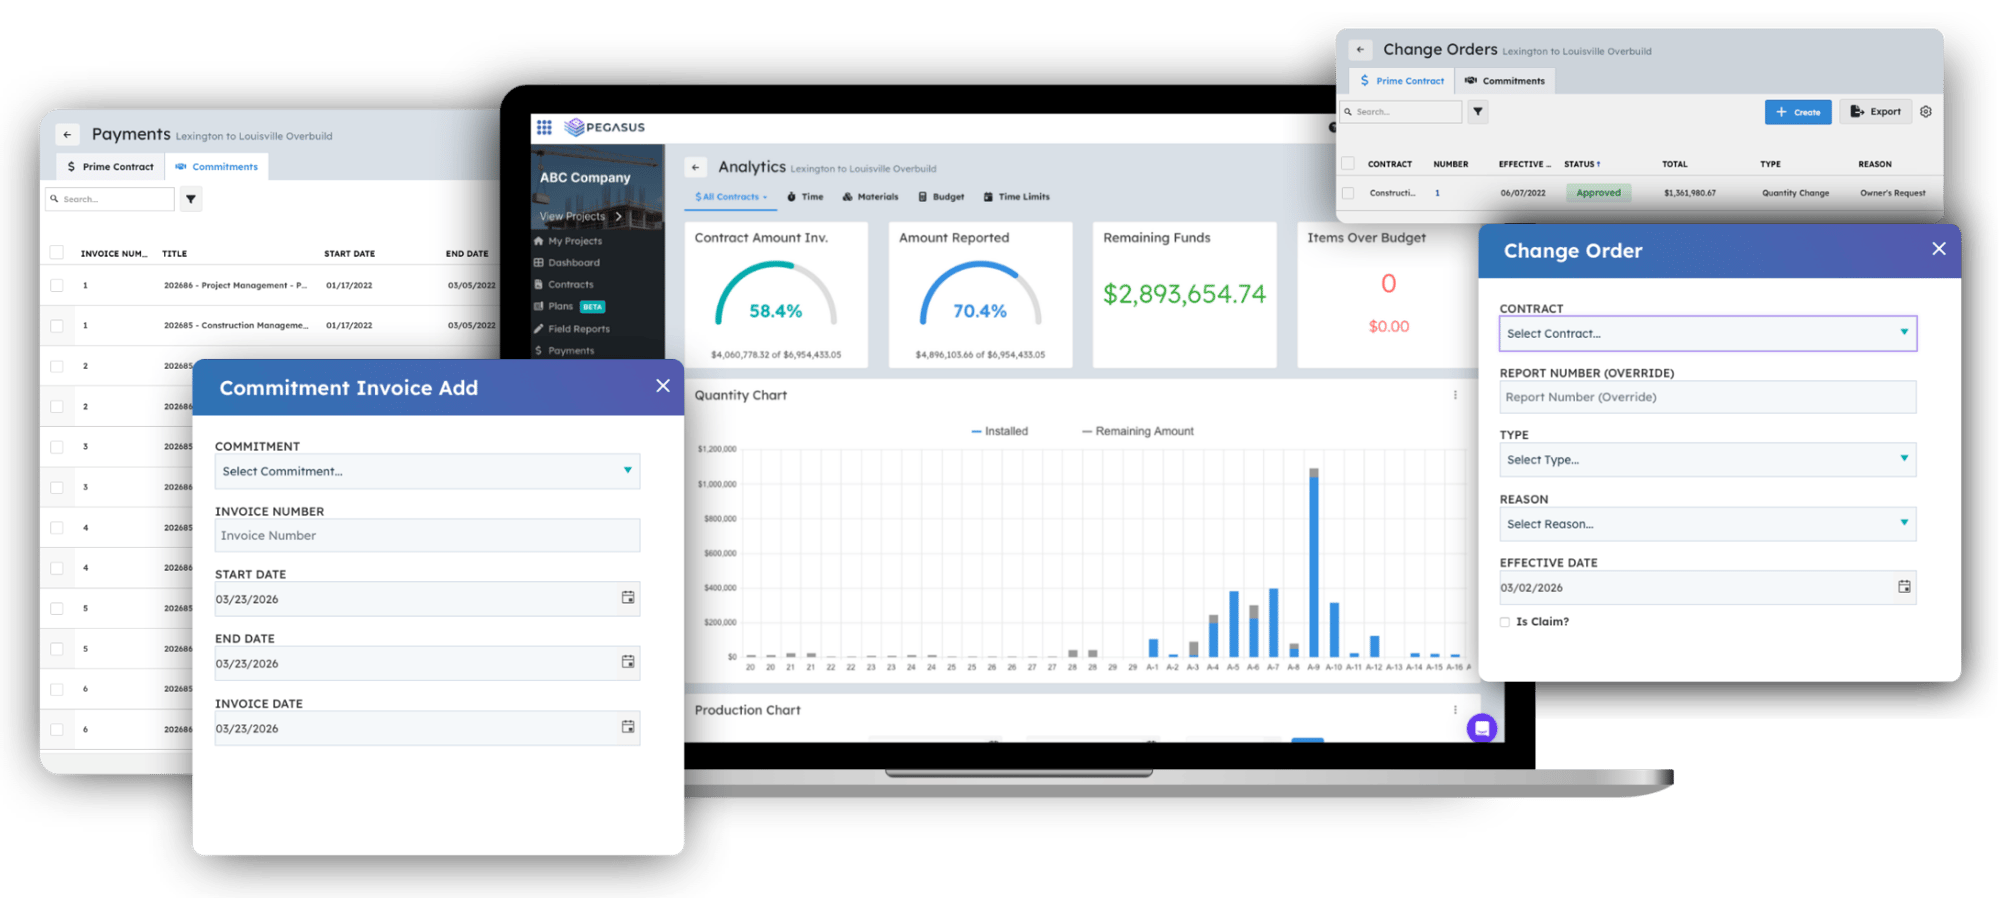Click the Invoice Number input field
The height and width of the screenshot is (898, 2000).
[427, 536]
